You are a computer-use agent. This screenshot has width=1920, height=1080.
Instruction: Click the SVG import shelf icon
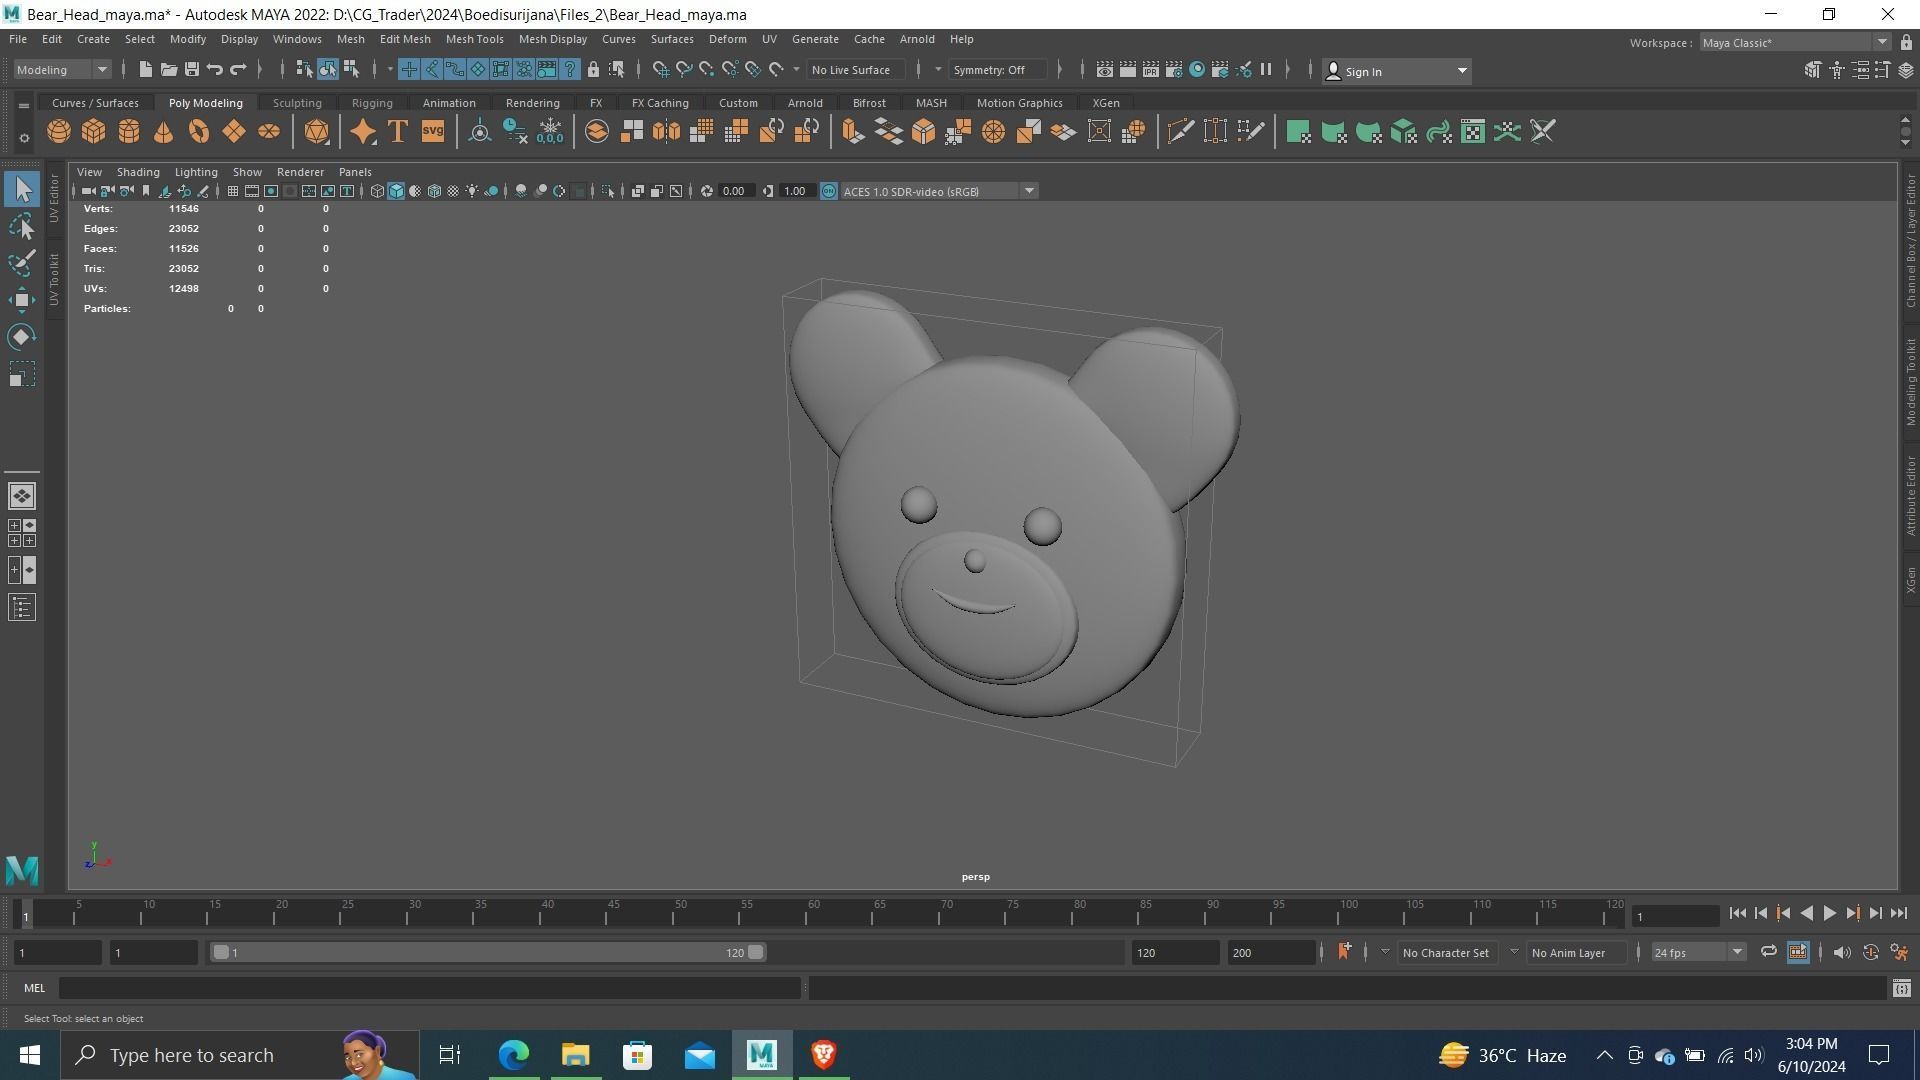[x=433, y=131]
